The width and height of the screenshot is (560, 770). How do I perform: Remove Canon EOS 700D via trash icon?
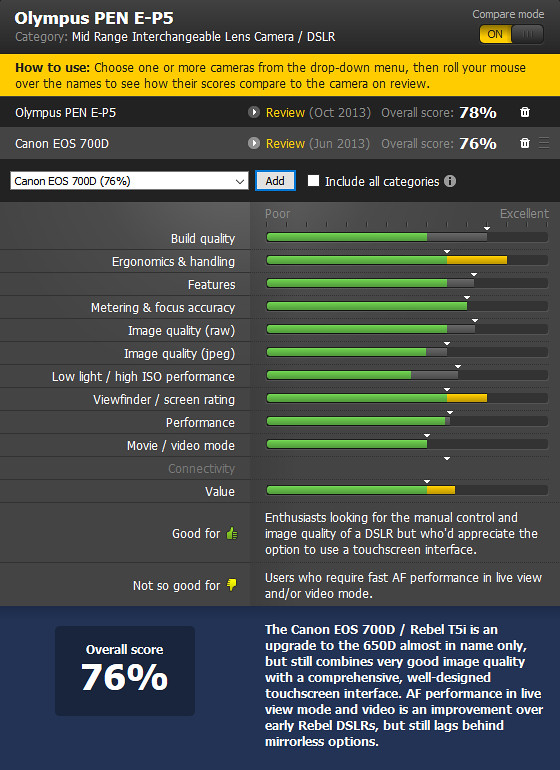click(x=525, y=143)
